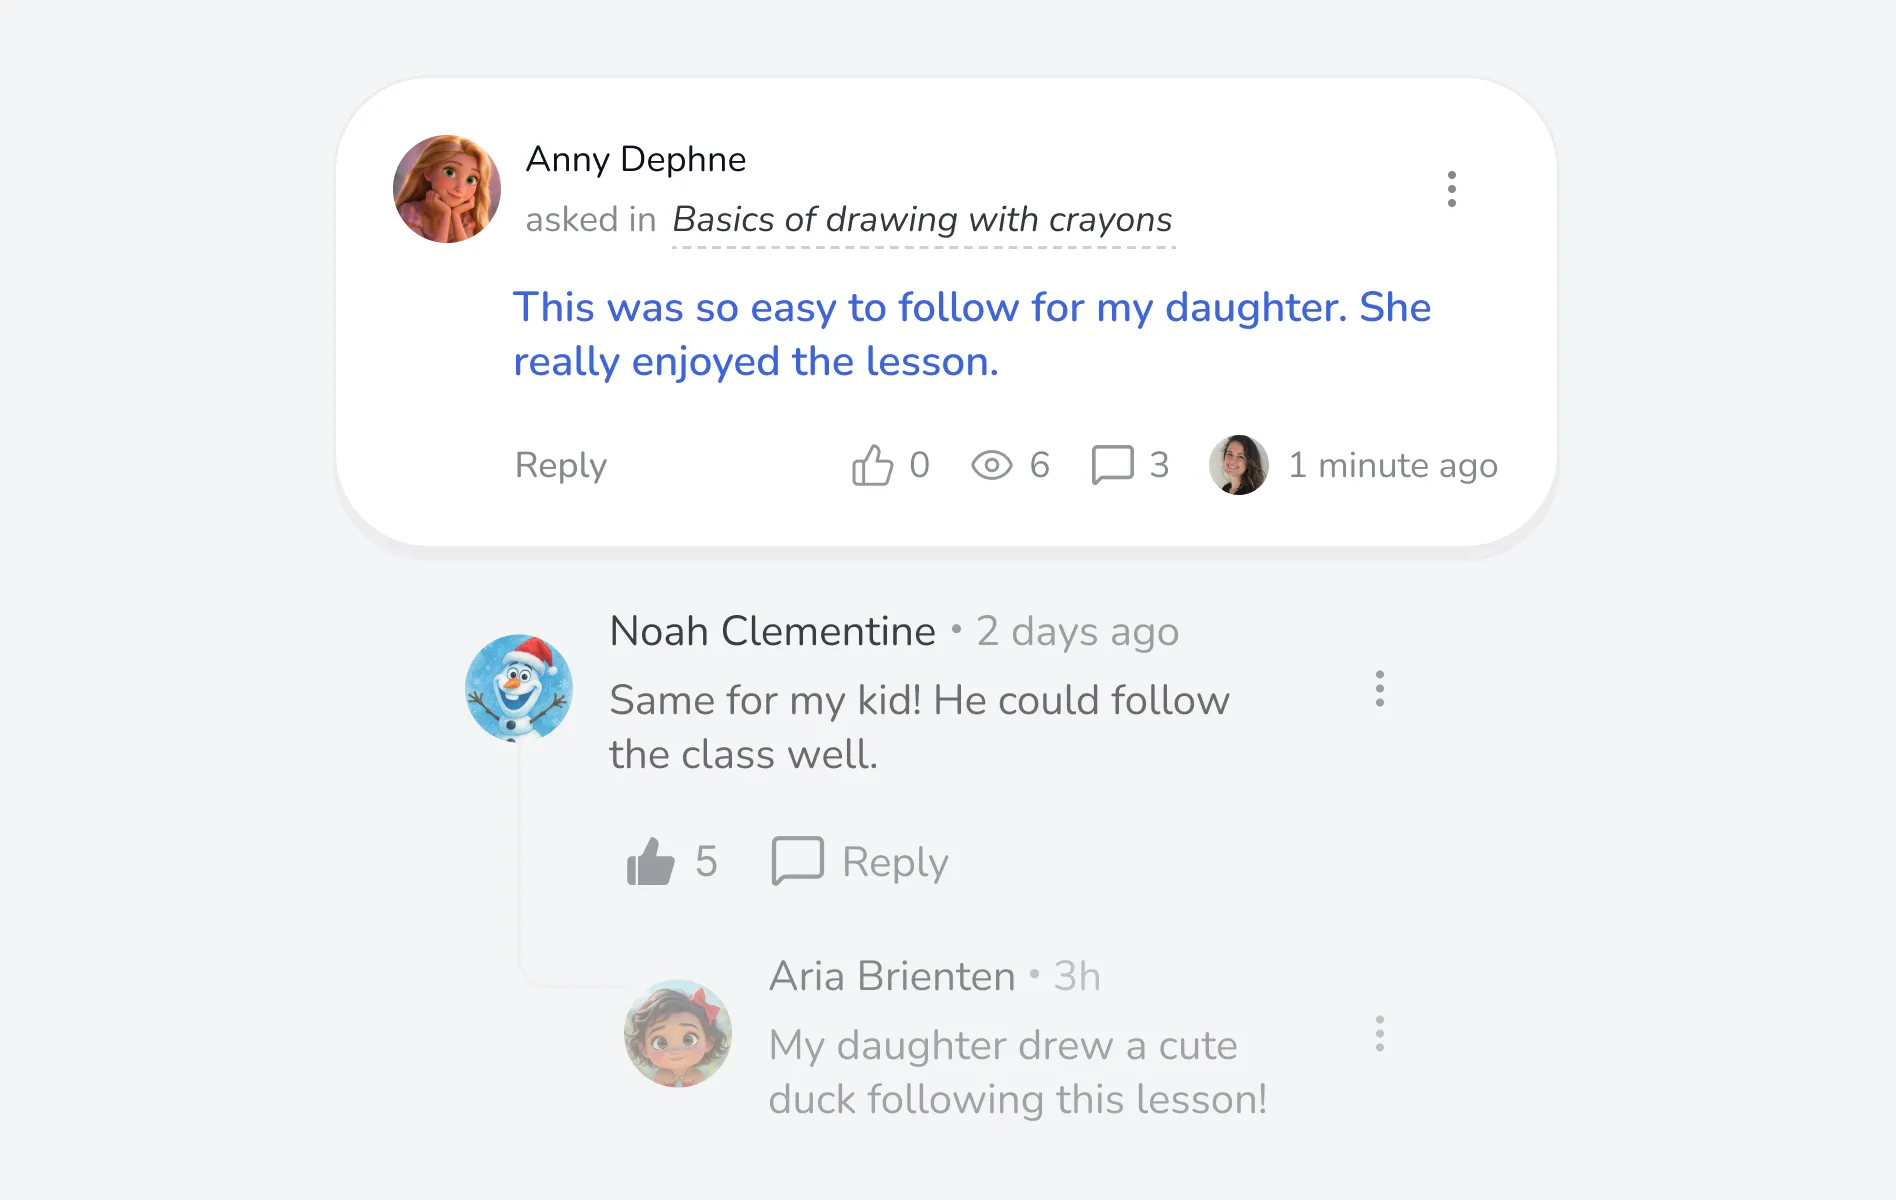Click Aria Brienten's avatar picture
Image resolution: width=1896 pixels, height=1200 pixels.
tap(678, 1033)
